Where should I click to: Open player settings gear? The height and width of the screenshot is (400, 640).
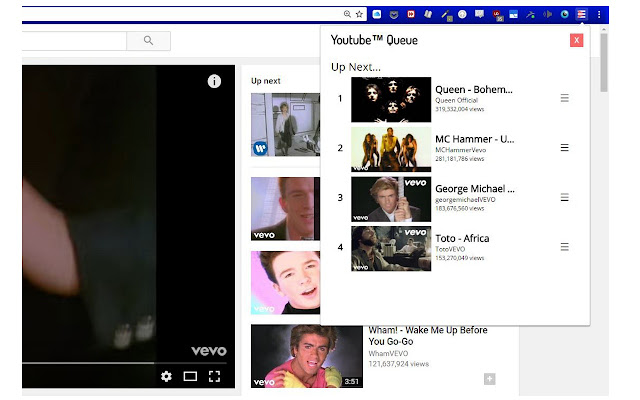pos(166,376)
